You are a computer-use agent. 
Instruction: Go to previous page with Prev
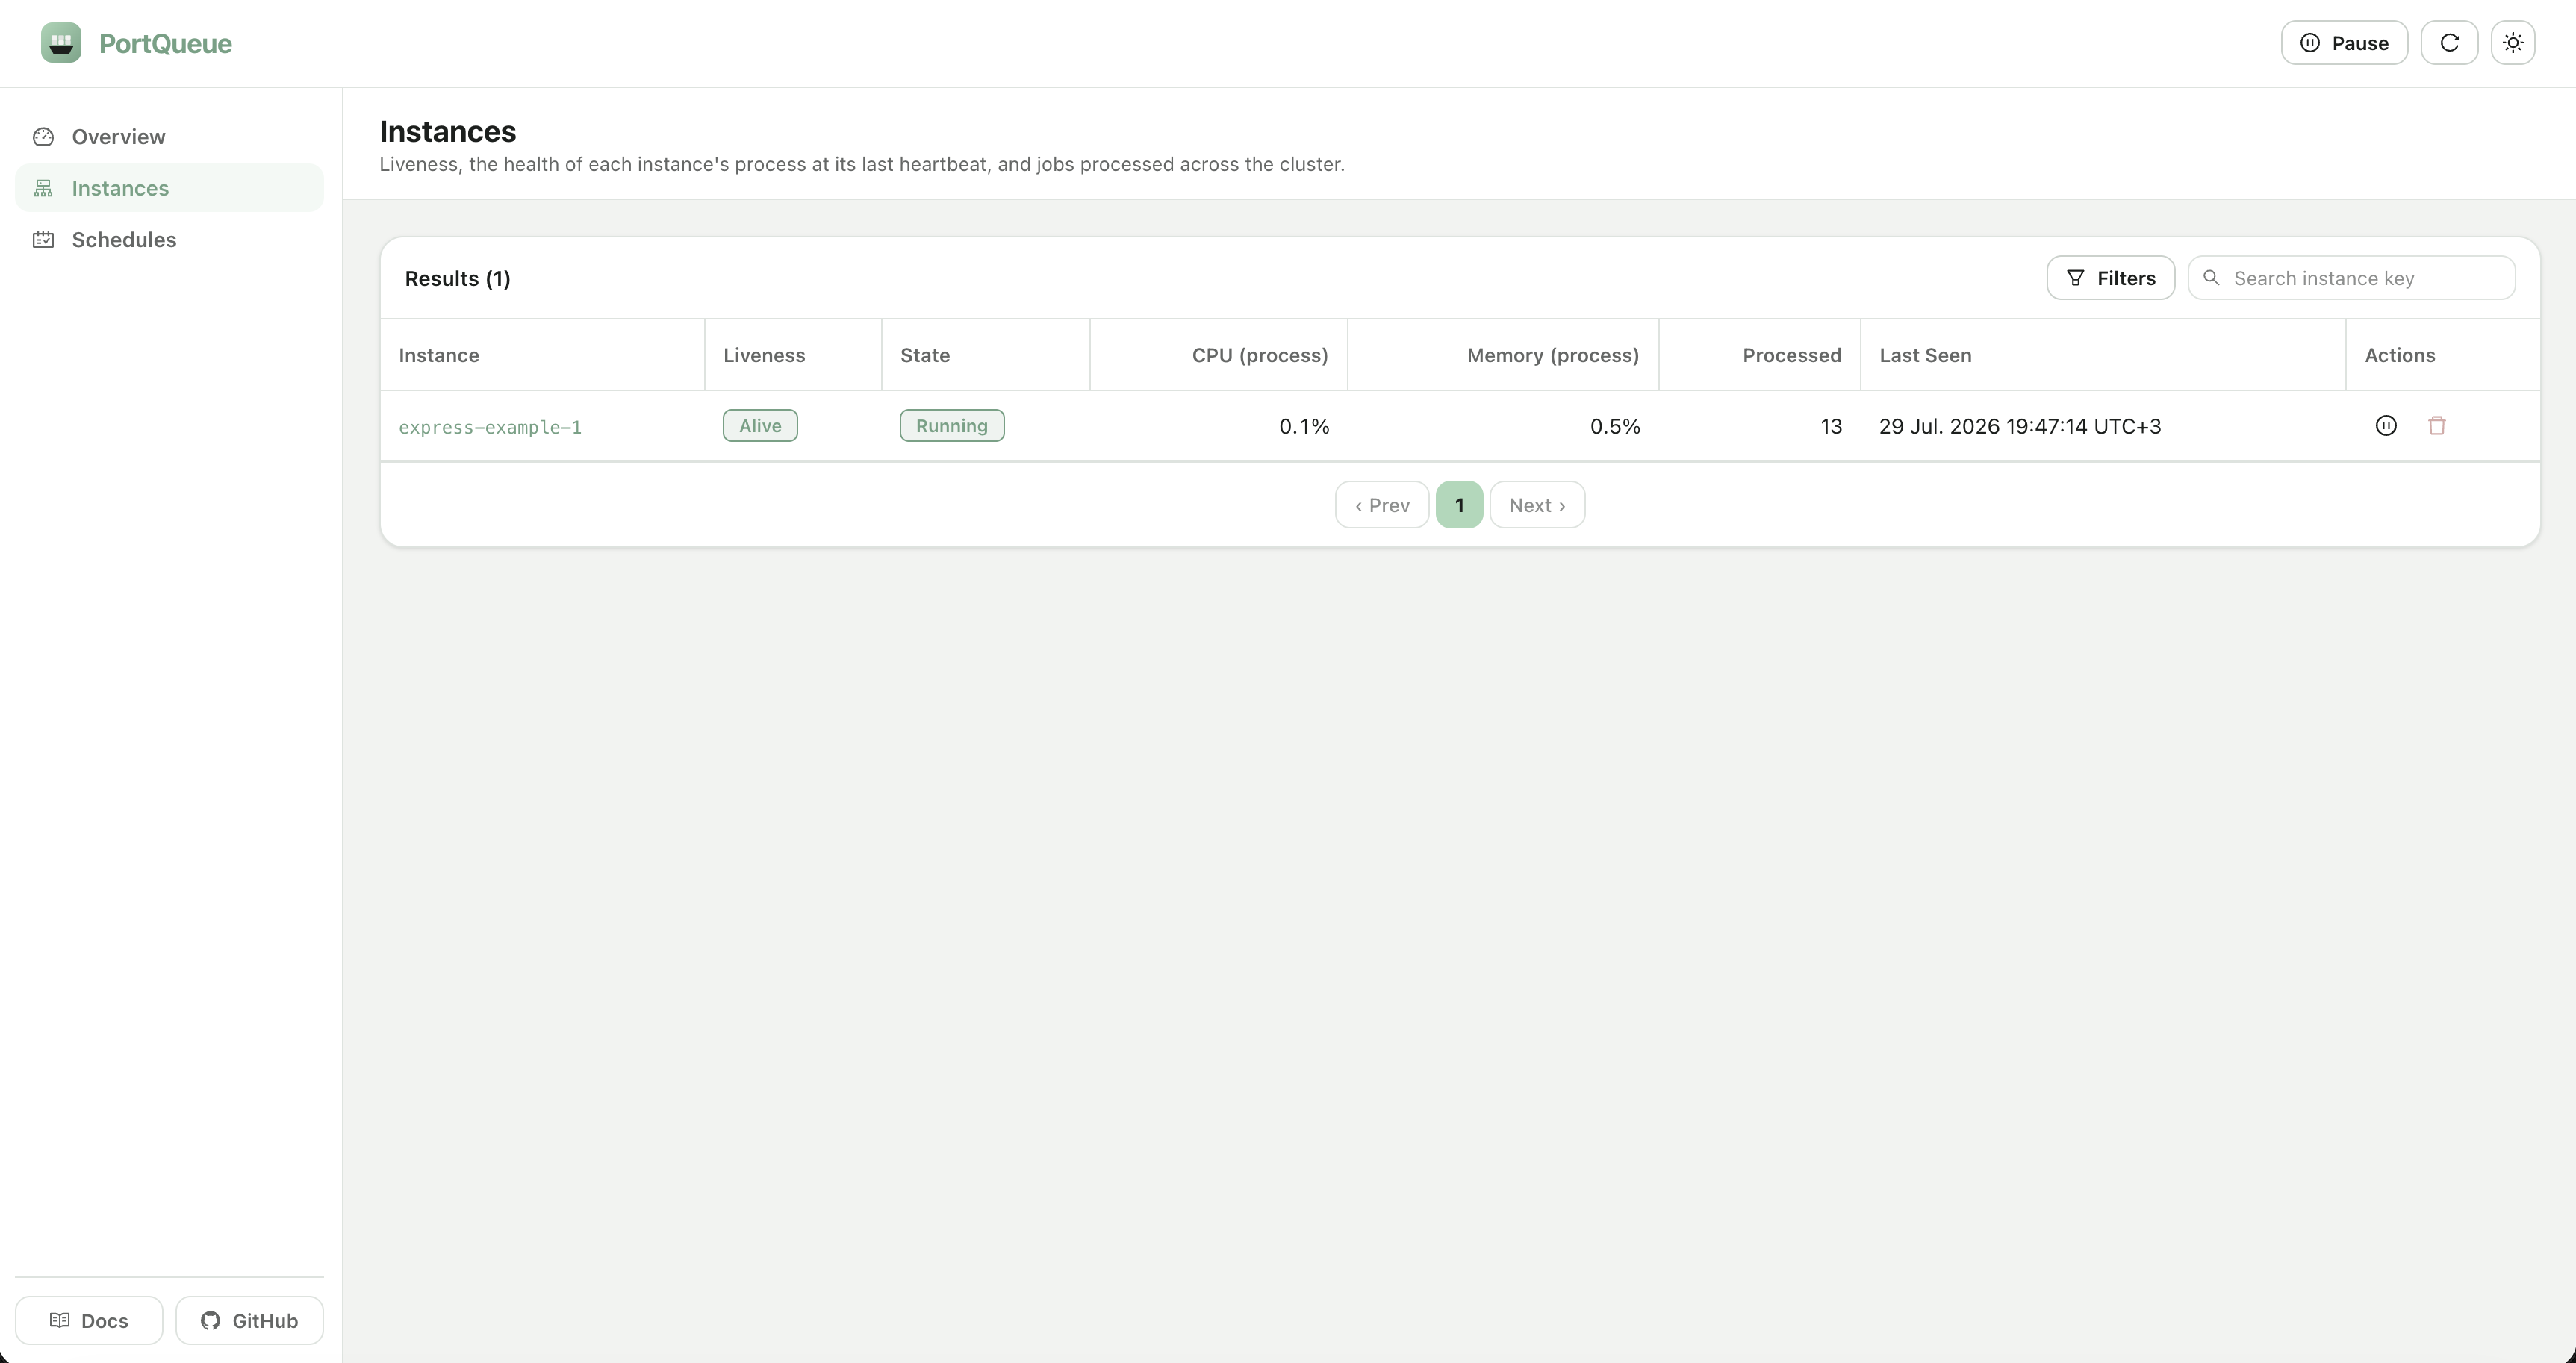1382,505
